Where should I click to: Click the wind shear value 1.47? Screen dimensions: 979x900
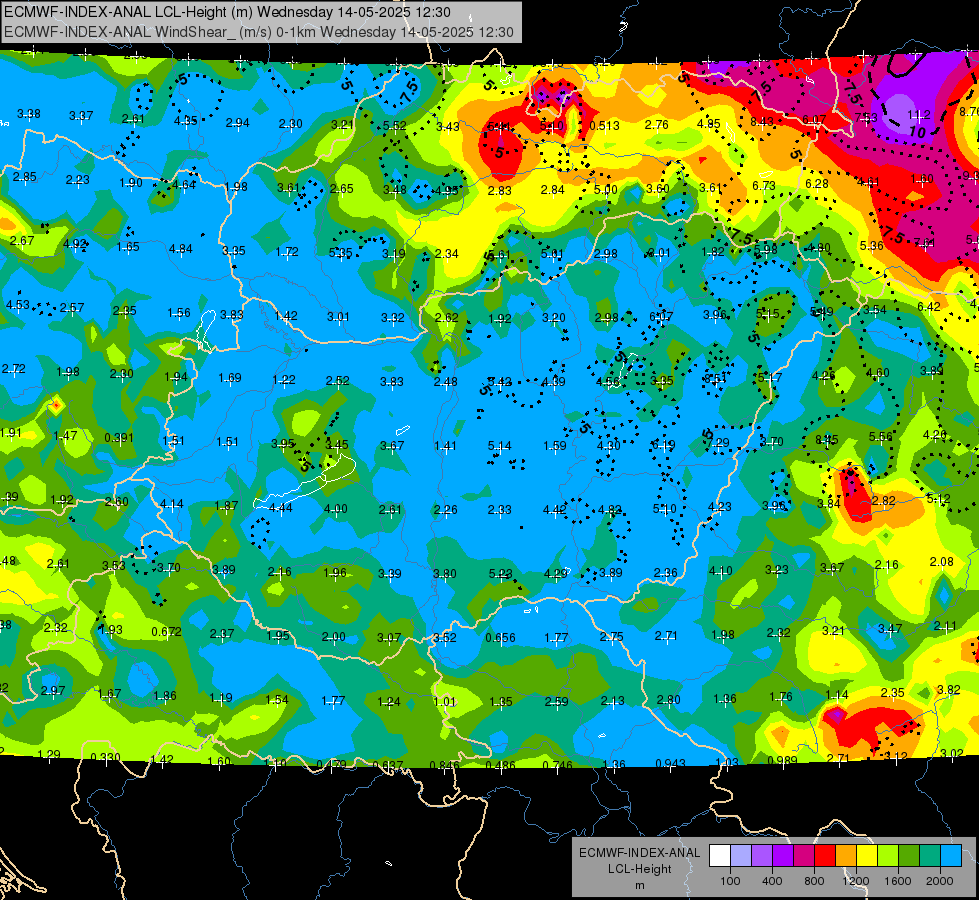click(x=66, y=435)
